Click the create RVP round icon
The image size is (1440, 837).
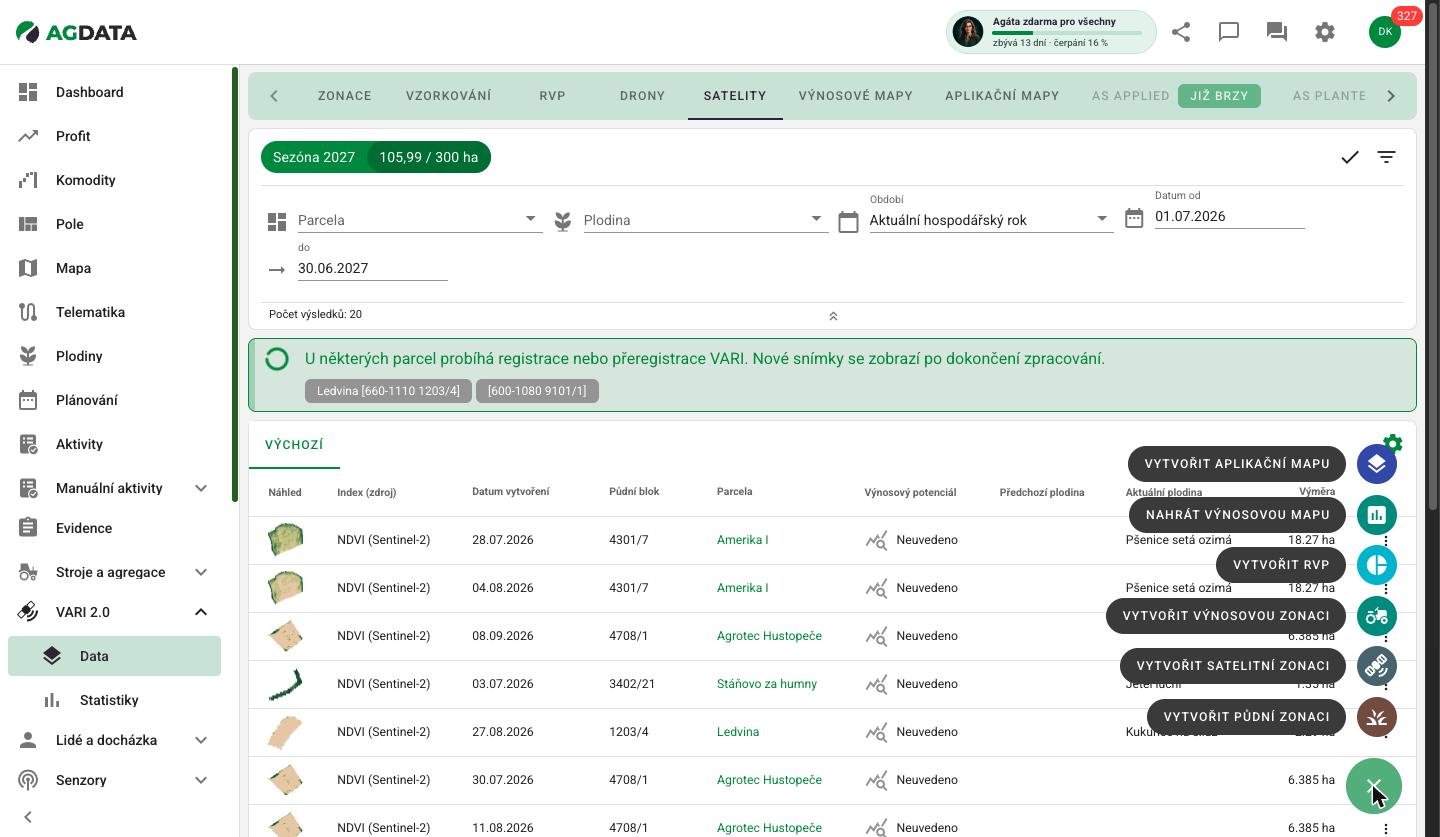point(1377,565)
